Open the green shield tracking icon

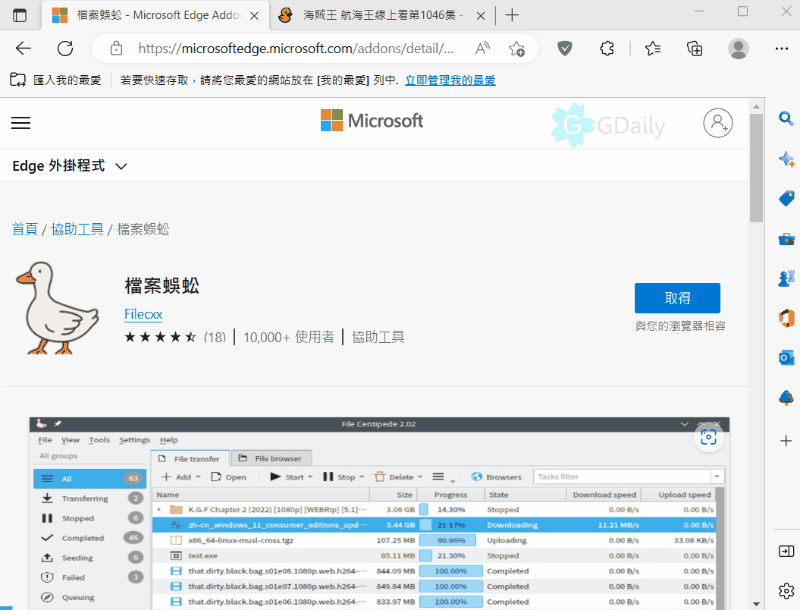(564, 48)
